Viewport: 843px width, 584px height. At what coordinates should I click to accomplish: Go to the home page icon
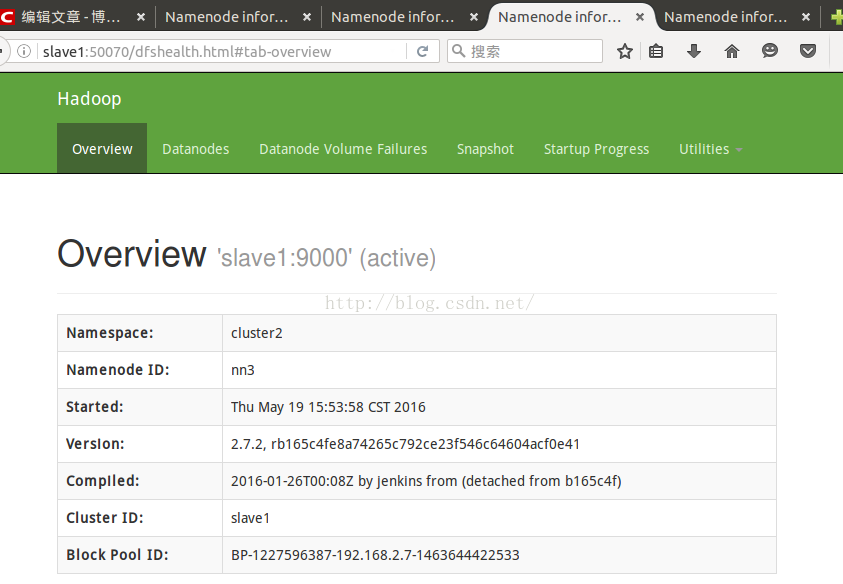732,52
